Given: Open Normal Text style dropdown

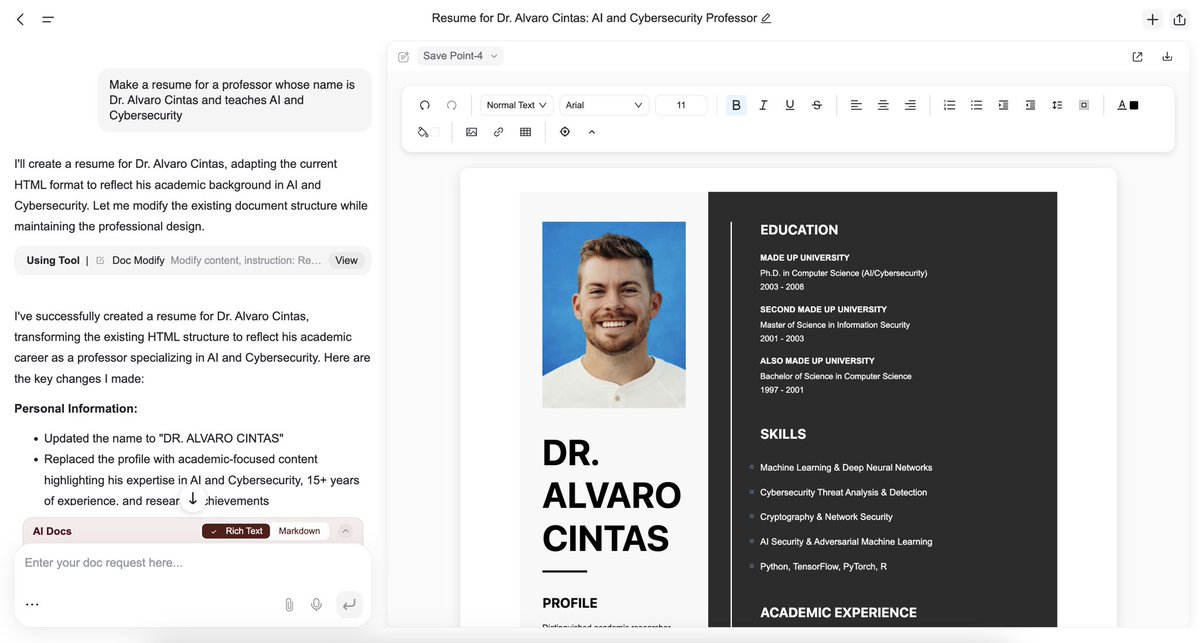Looking at the screenshot, I should 517,105.
